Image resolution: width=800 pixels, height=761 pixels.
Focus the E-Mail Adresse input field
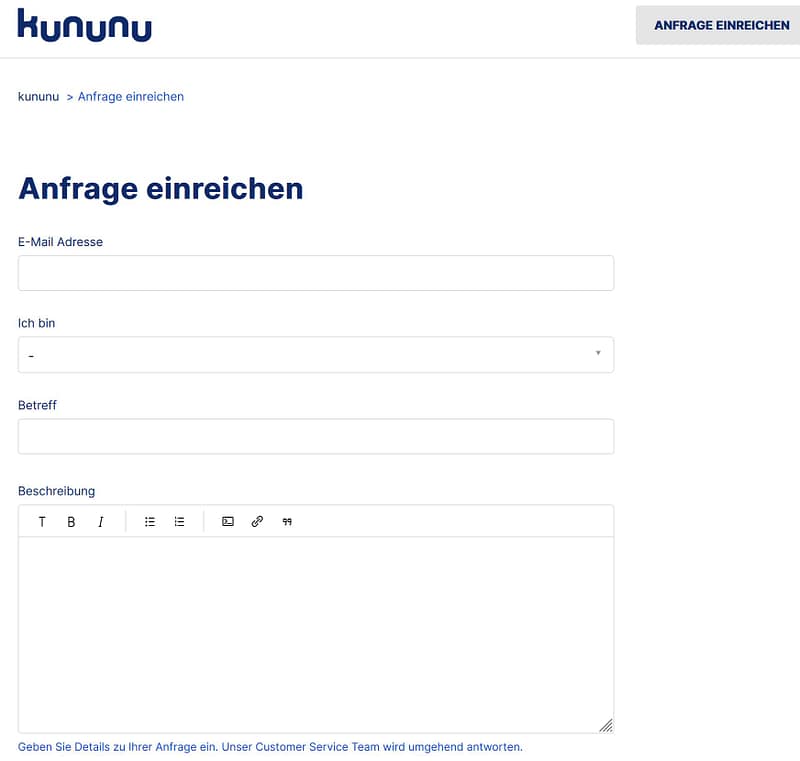tap(315, 273)
